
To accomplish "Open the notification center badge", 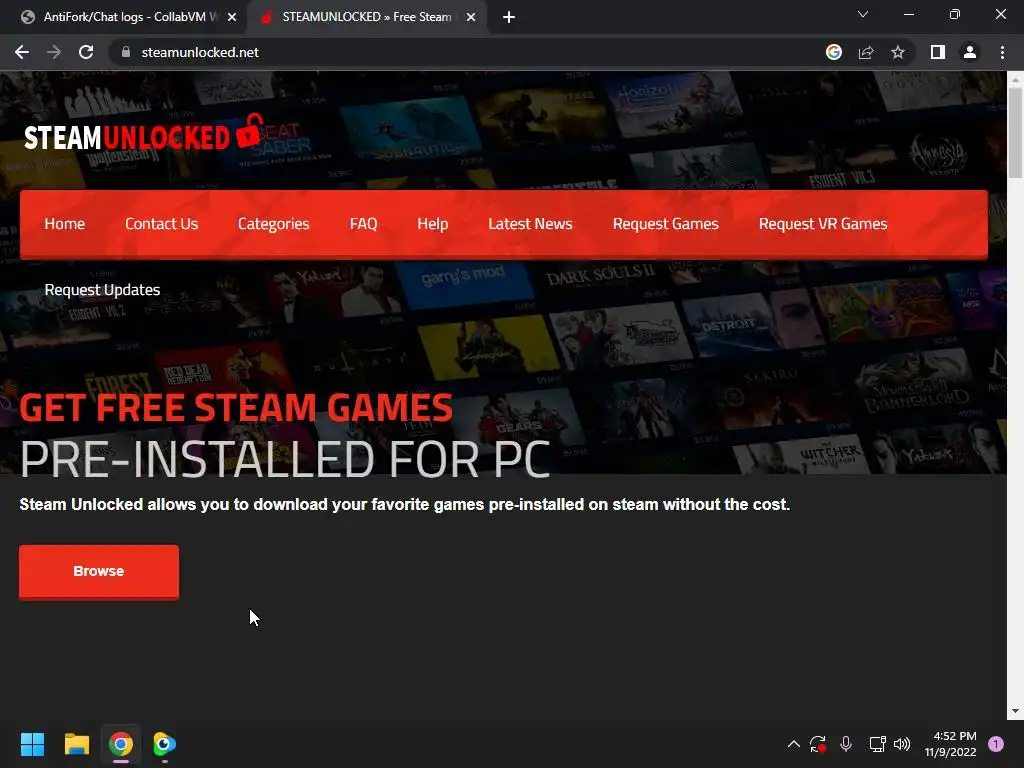I will click(996, 744).
